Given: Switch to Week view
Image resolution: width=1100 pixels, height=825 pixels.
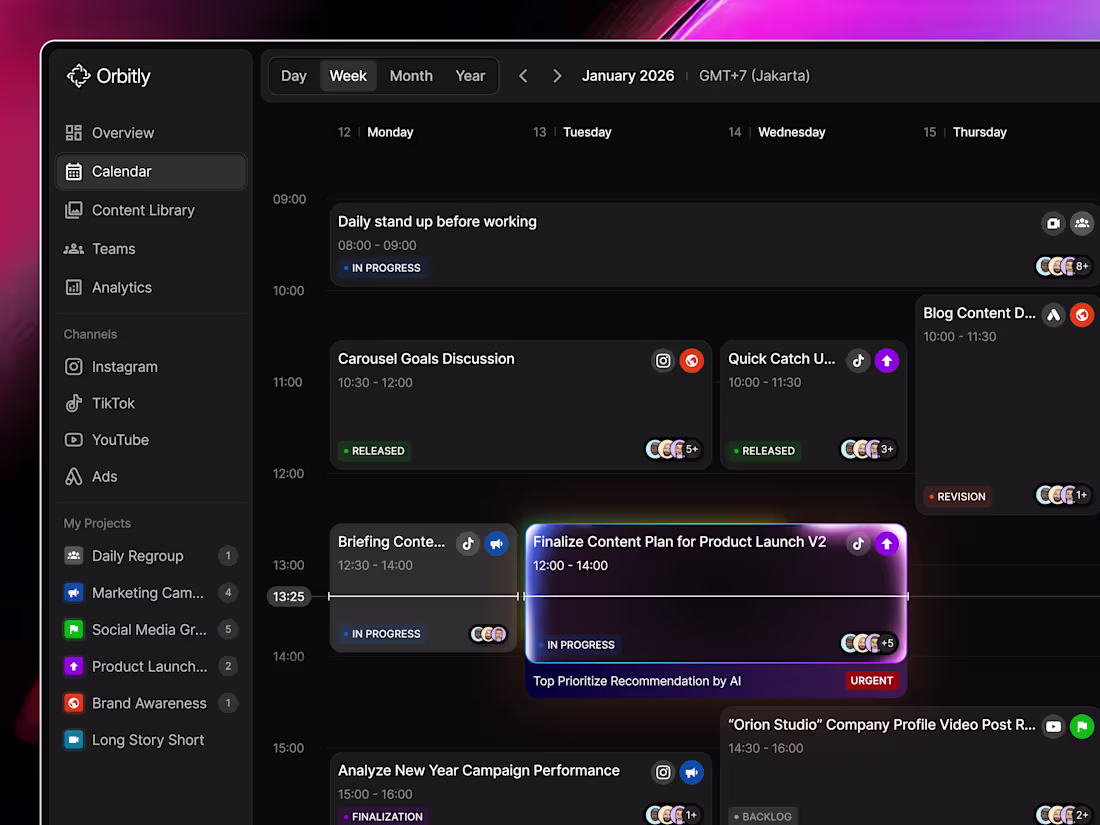Looking at the screenshot, I should (348, 76).
